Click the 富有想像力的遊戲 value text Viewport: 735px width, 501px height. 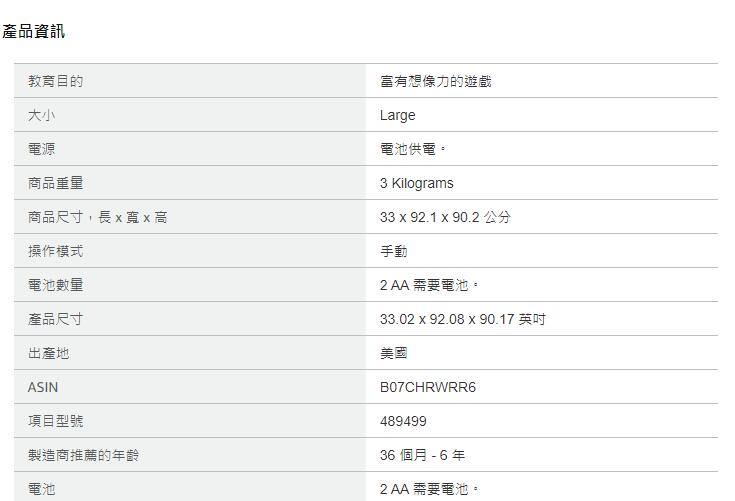click(x=435, y=81)
